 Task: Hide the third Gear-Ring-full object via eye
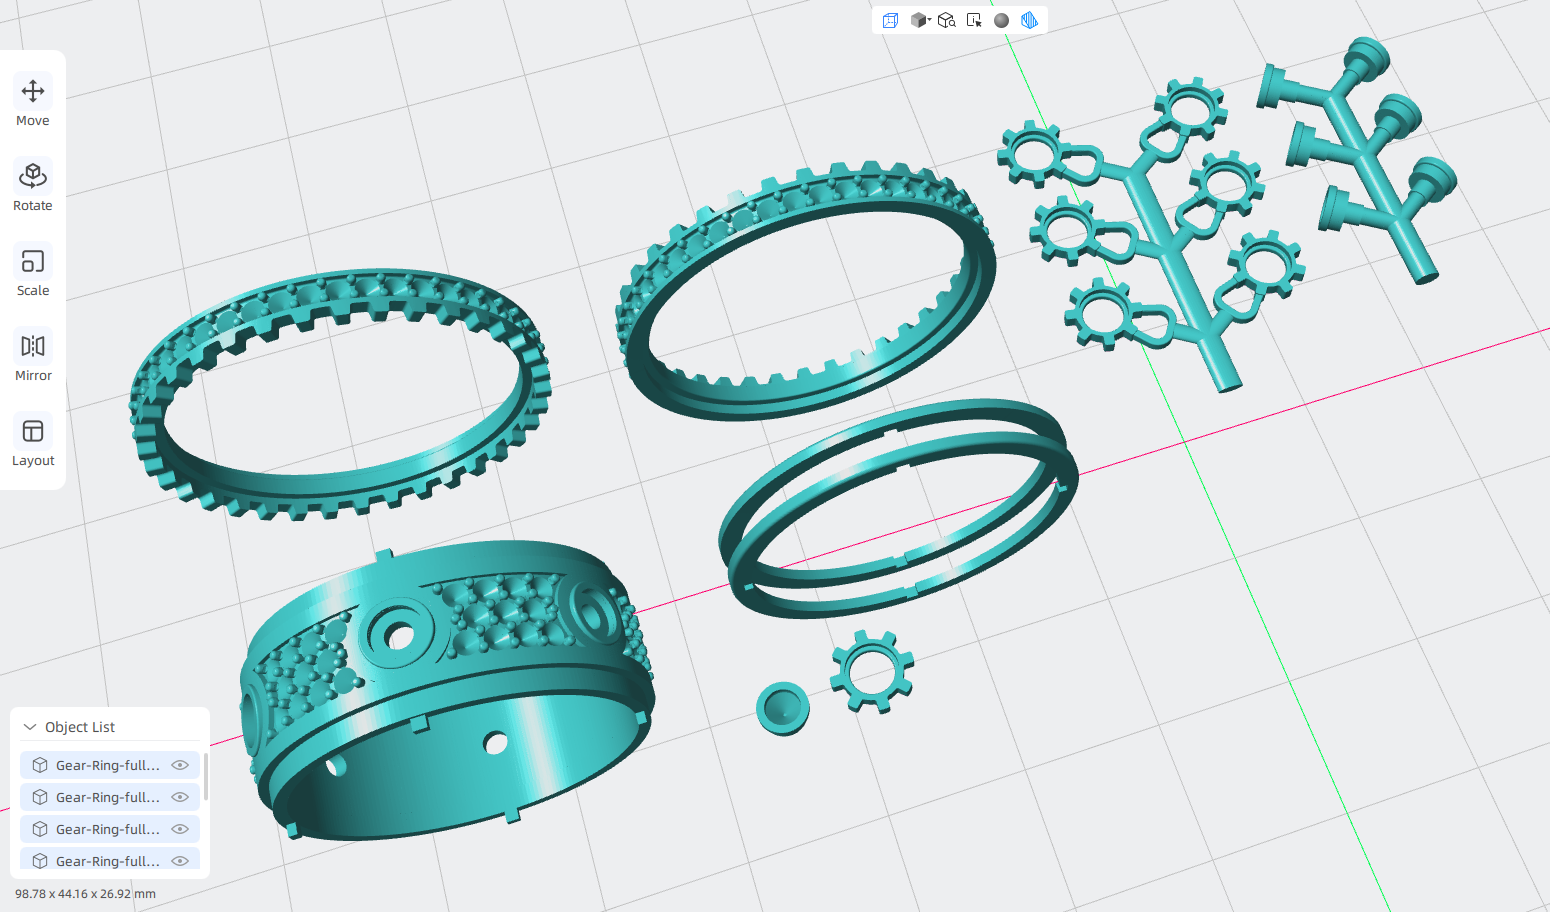pyautogui.click(x=180, y=829)
